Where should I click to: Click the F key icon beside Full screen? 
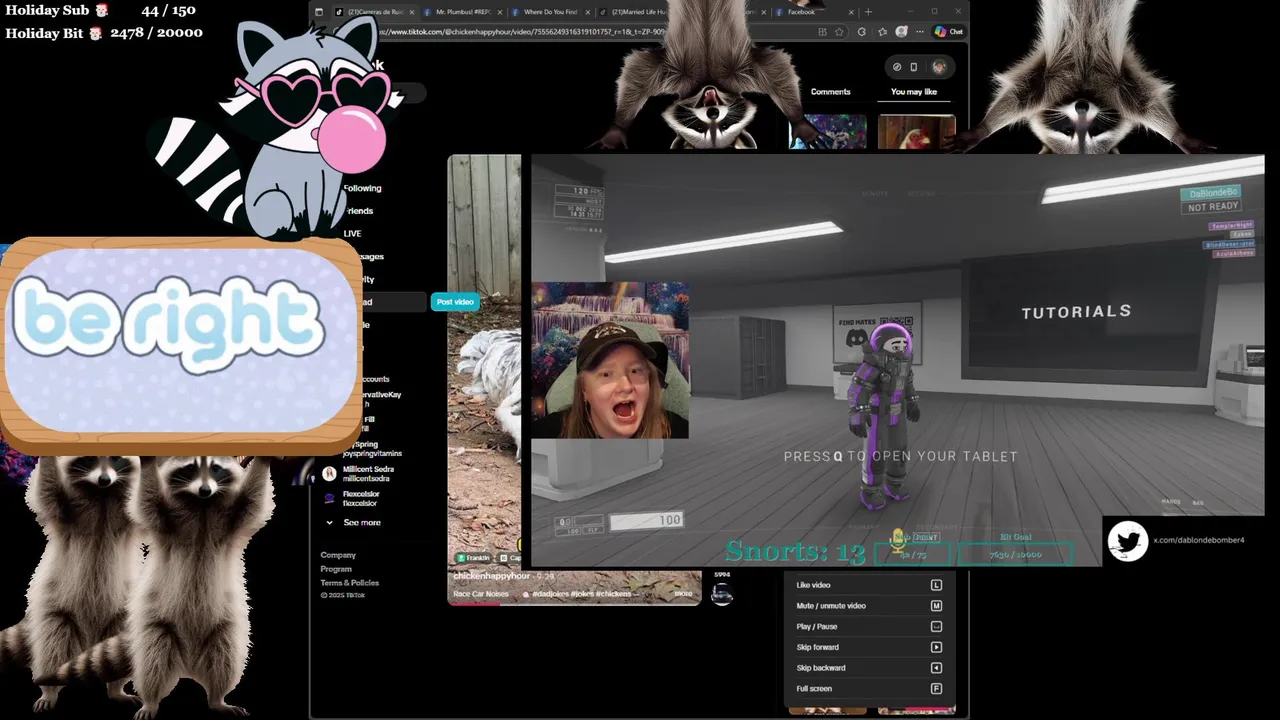pos(936,688)
